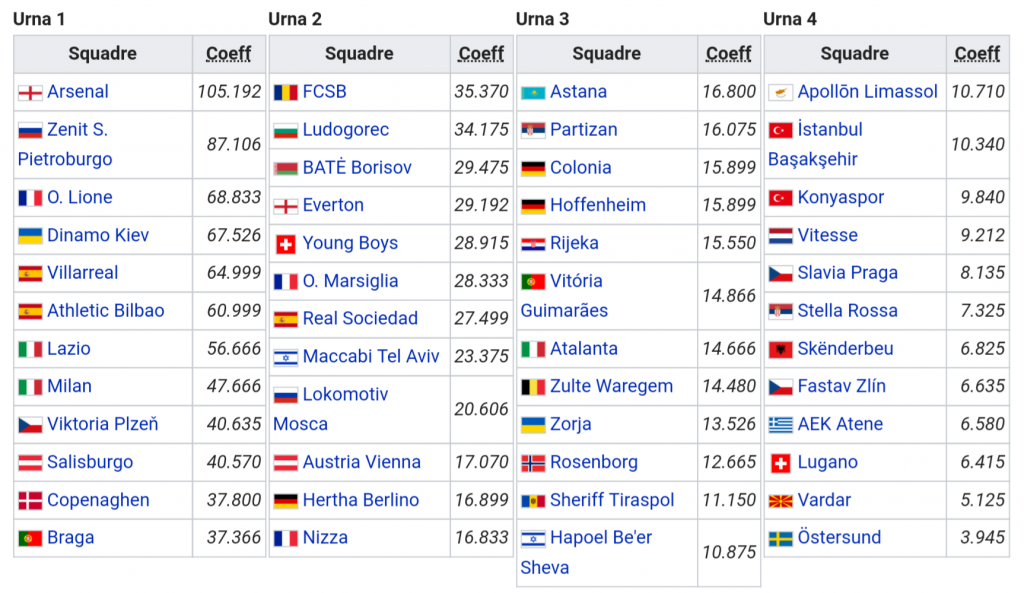
Task: Click the Romania flag beside FCSB
Action: pyautogui.click(x=286, y=92)
